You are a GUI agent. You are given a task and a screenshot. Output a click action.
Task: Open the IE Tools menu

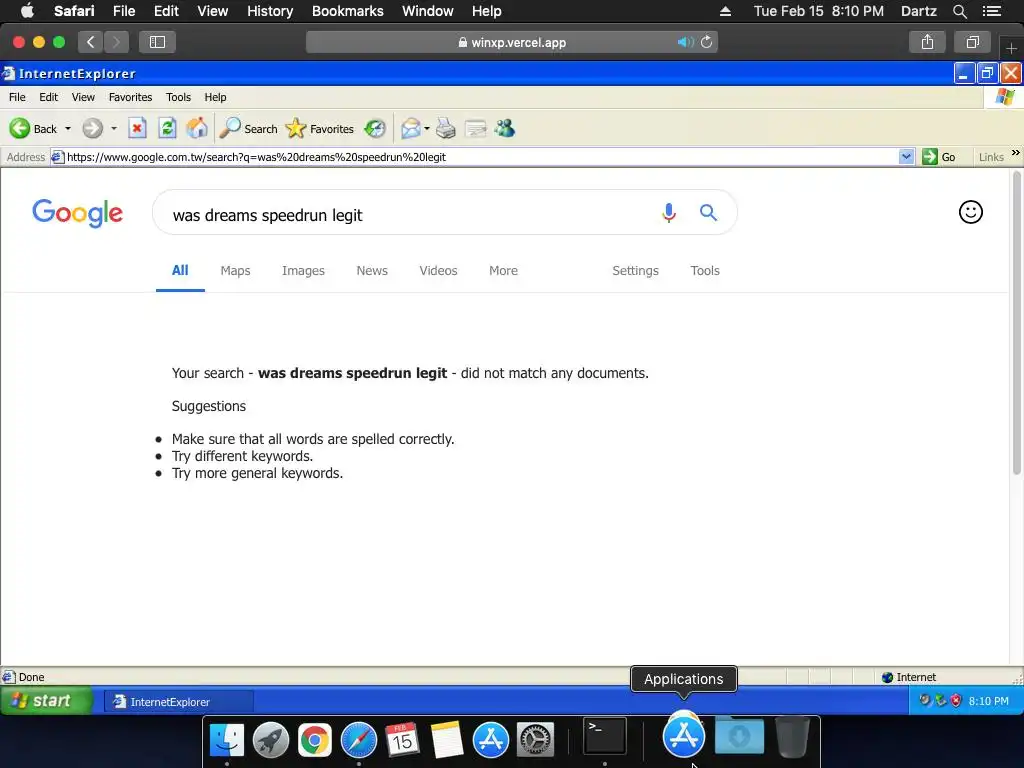178,97
